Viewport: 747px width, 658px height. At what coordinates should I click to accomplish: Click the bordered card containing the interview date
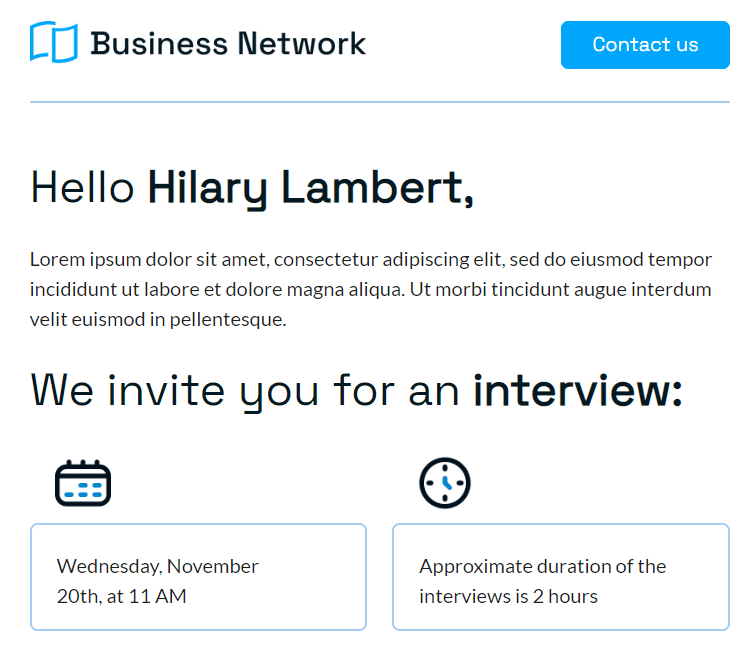[x=198, y=577]
